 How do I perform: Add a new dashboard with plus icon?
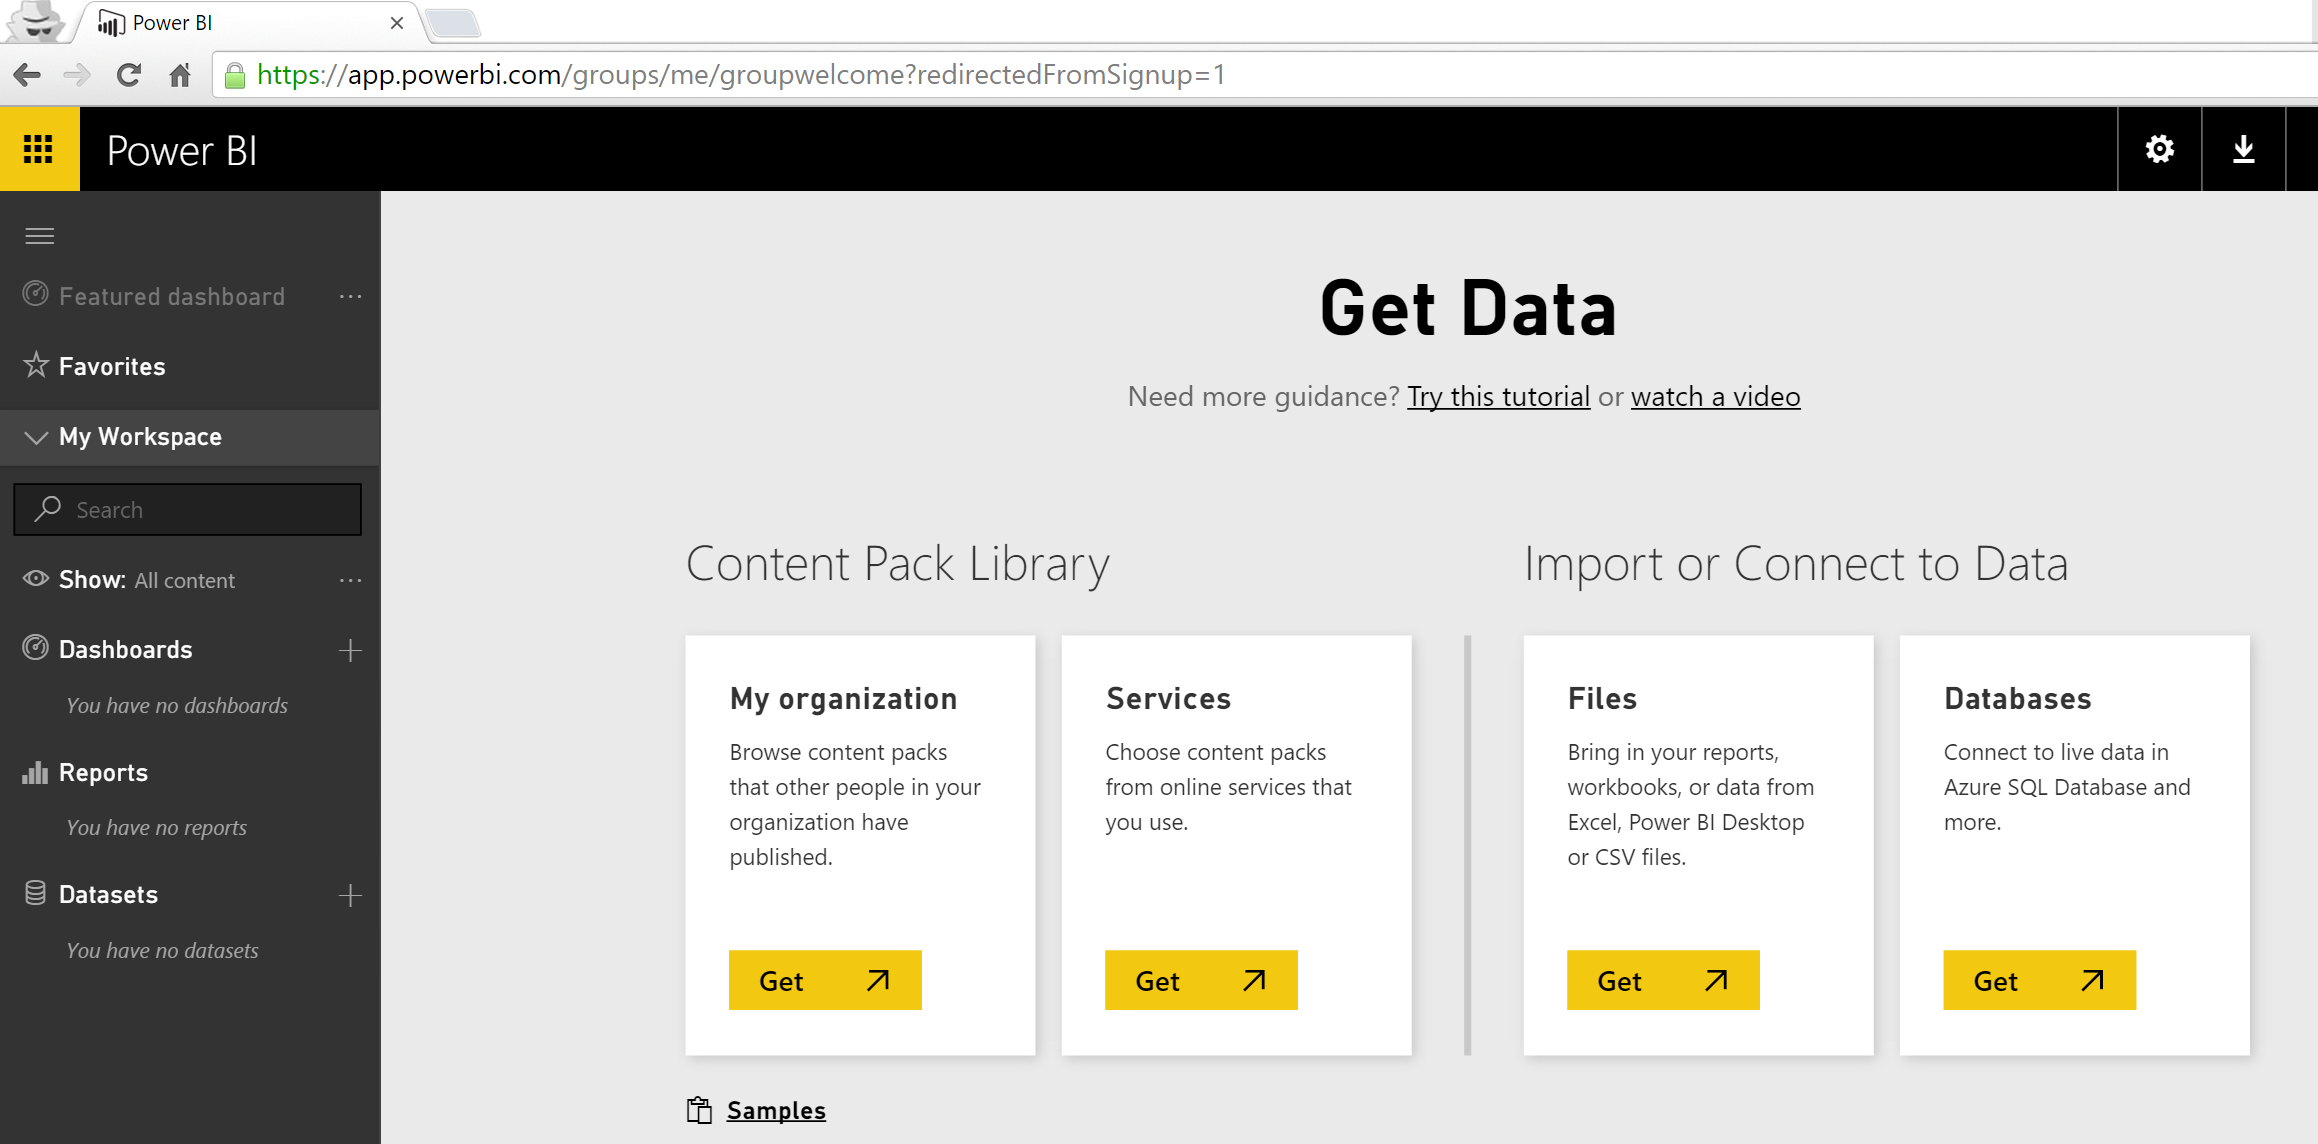point(350,650)
